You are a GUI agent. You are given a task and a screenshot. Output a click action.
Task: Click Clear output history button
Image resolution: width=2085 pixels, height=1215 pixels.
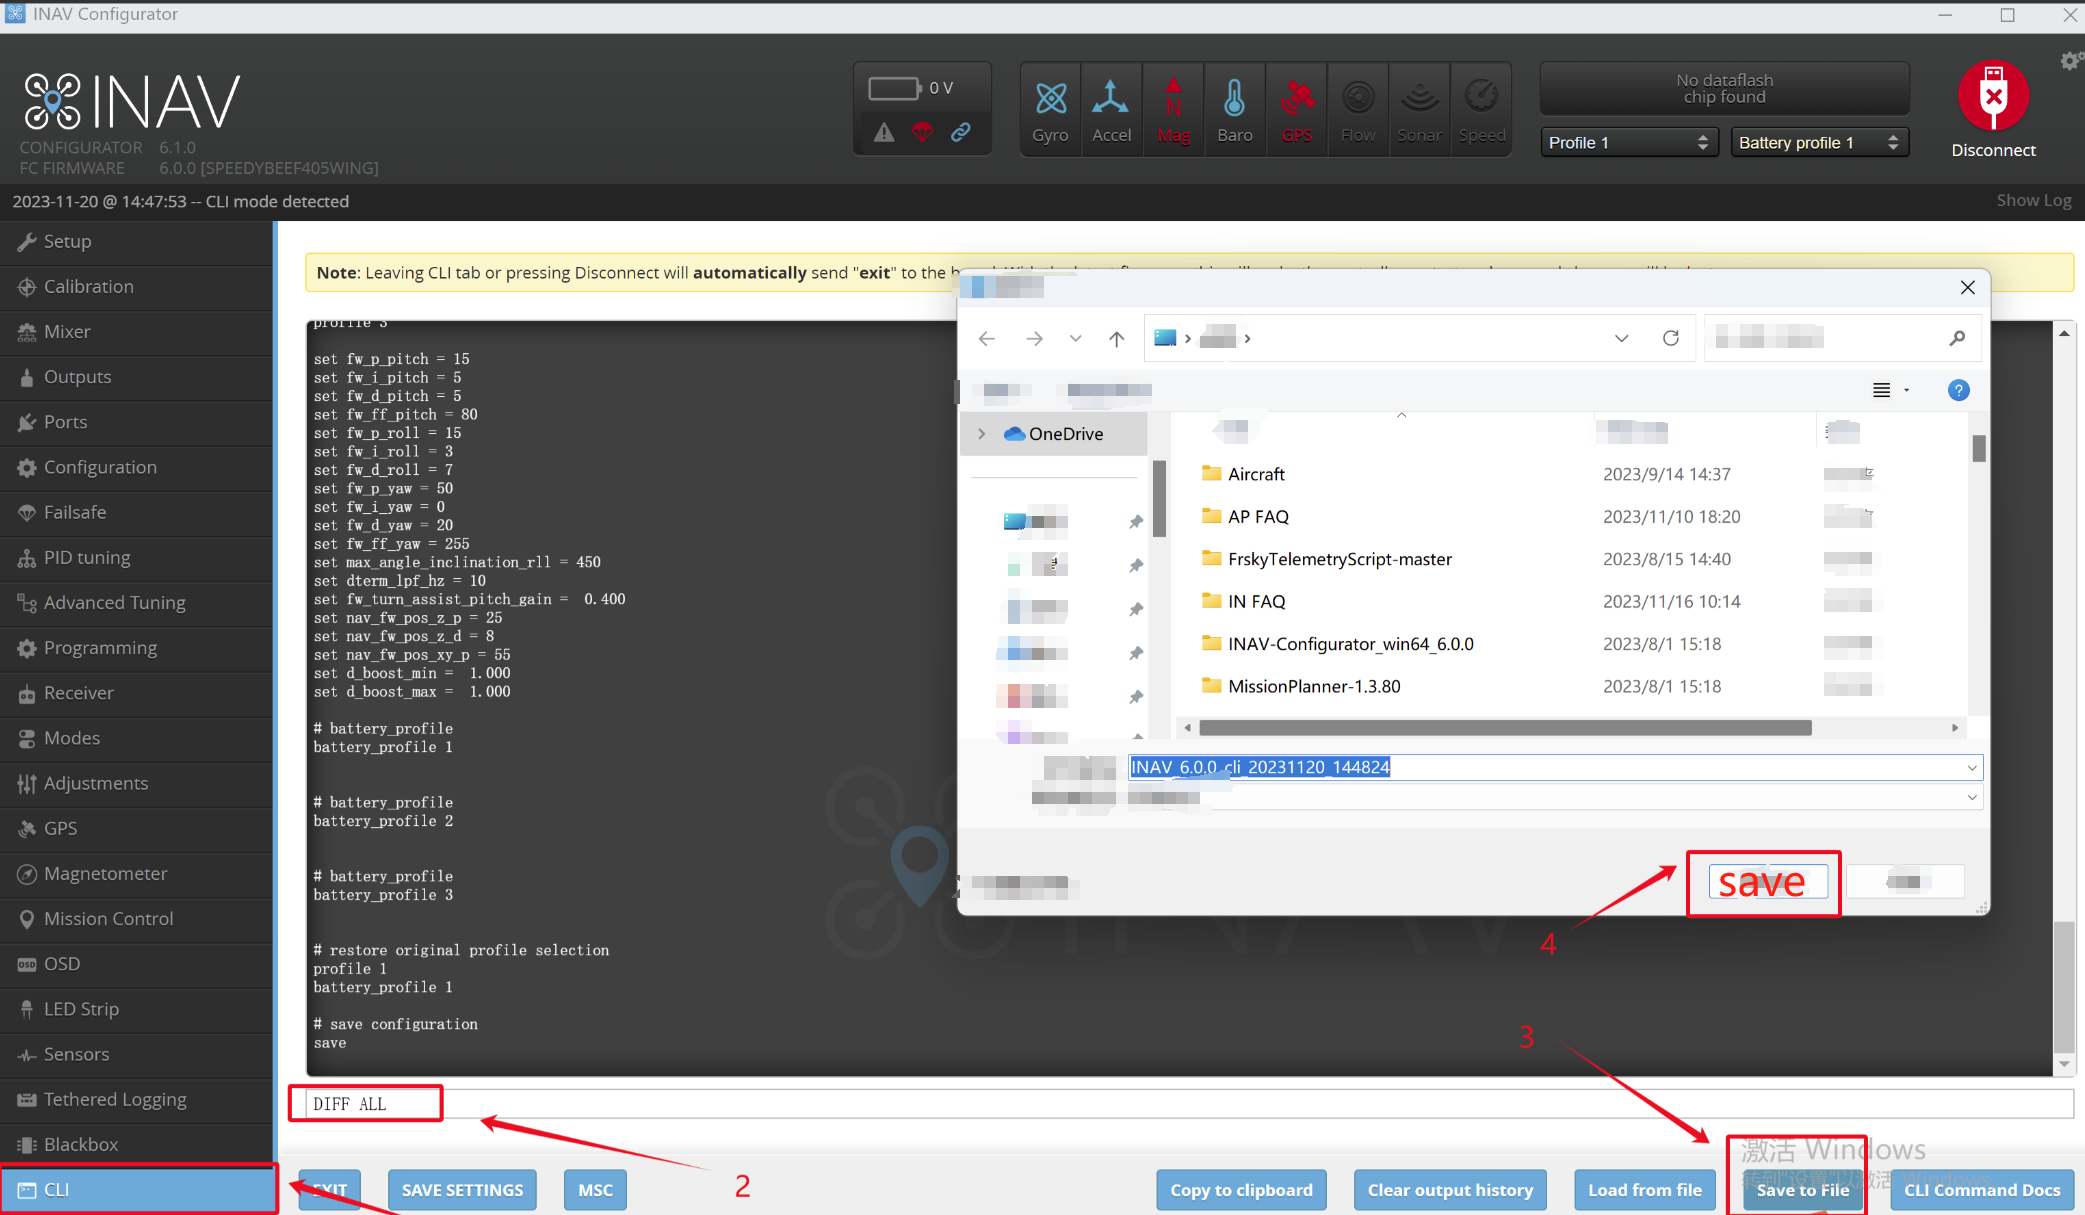pos(1450,1190)
